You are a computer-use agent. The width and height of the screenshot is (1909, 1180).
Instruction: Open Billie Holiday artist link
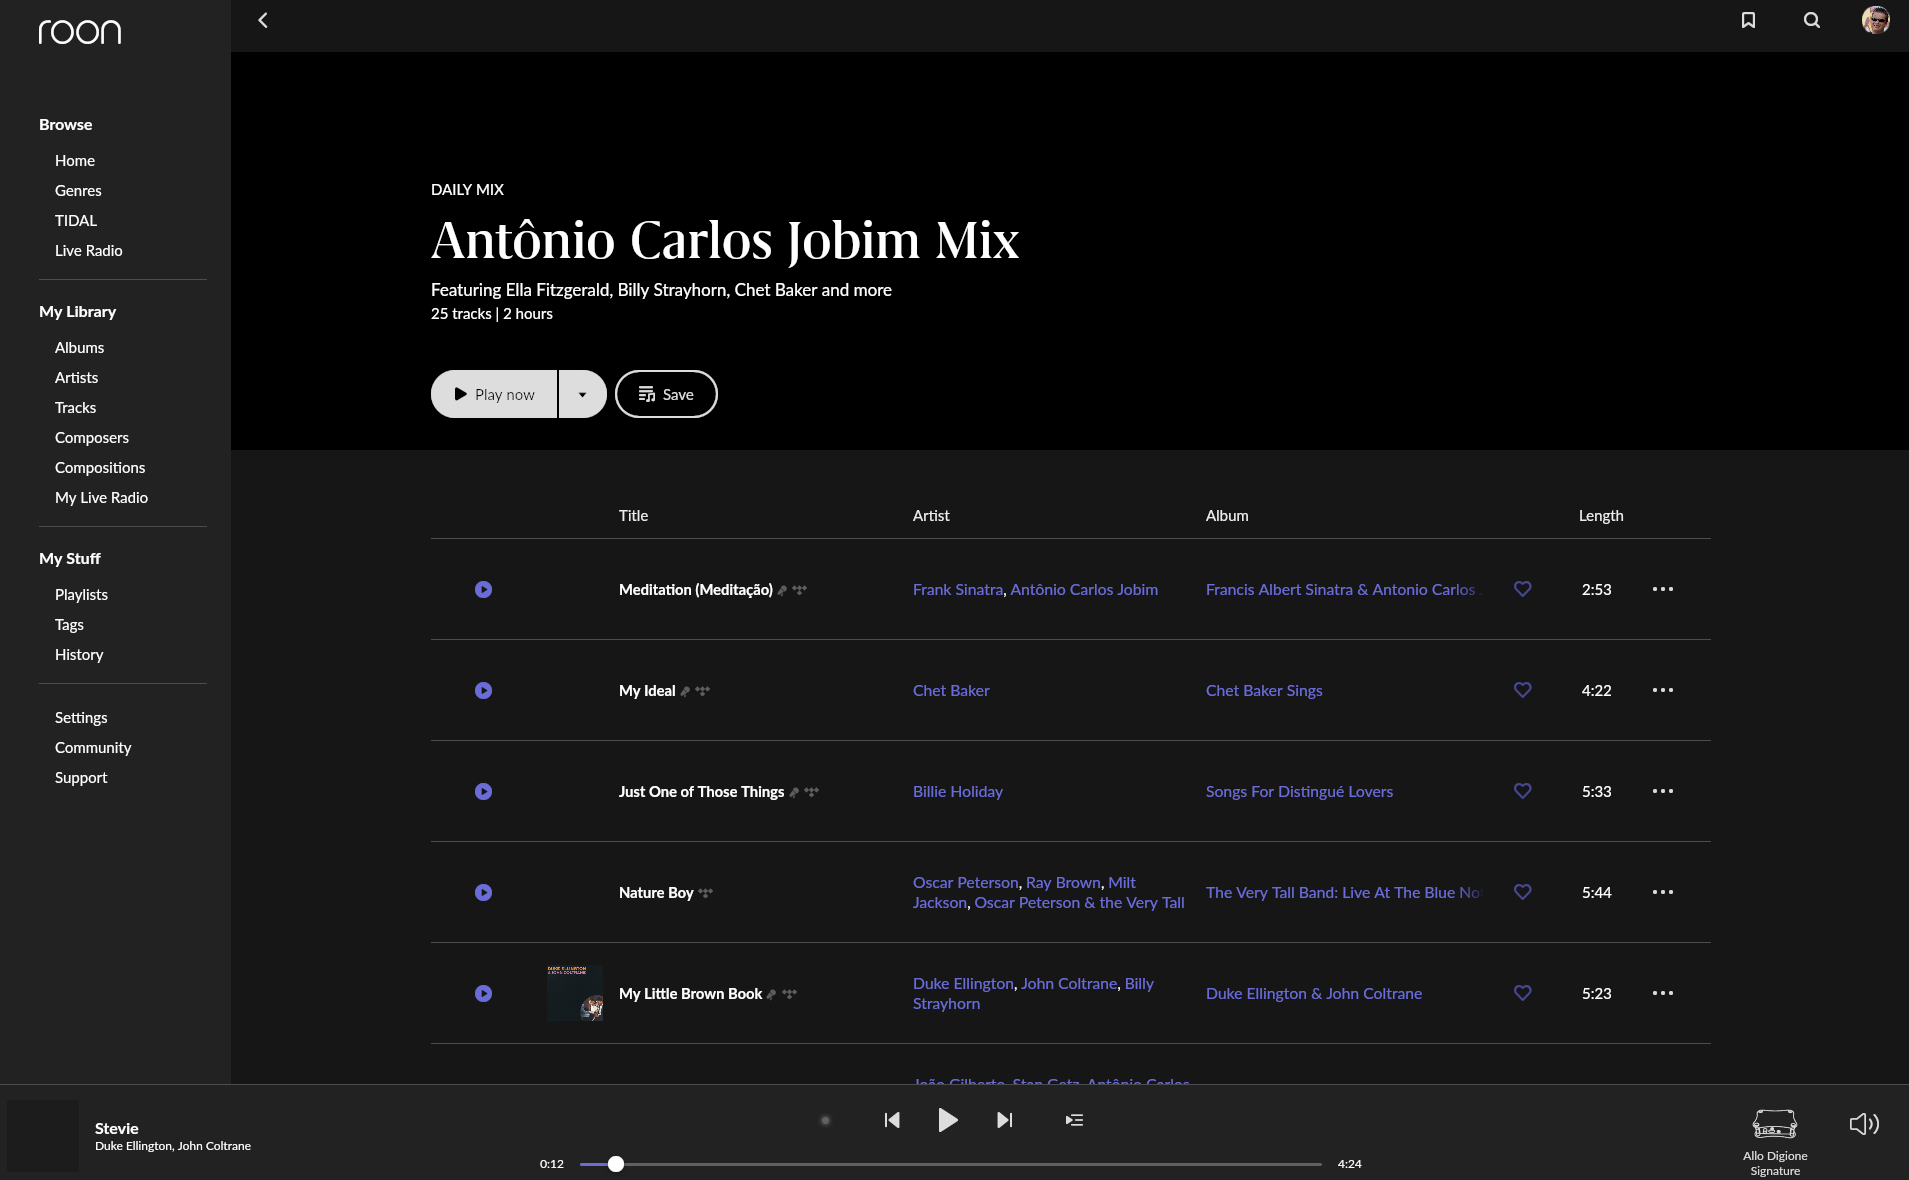(x=957, y=792)
